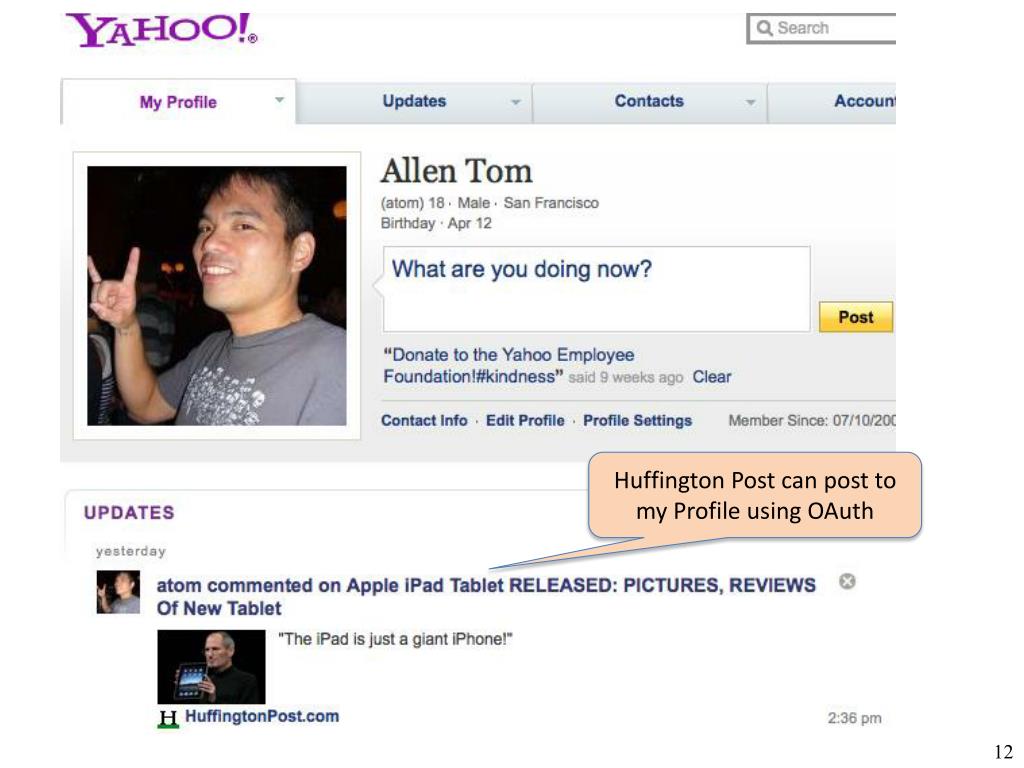Click Allen Tom's large profile photo
The height and width of the screenshot is (768, 1024).
pos(217,296)
